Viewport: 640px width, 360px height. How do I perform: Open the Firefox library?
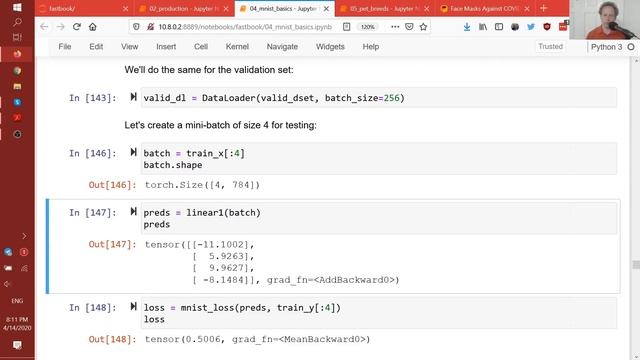(x=483, y=27)
